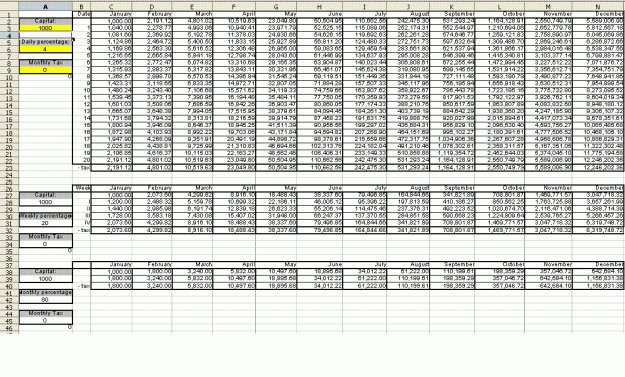Click the October value 1,164,128.91 in row 2

(500, 21)
